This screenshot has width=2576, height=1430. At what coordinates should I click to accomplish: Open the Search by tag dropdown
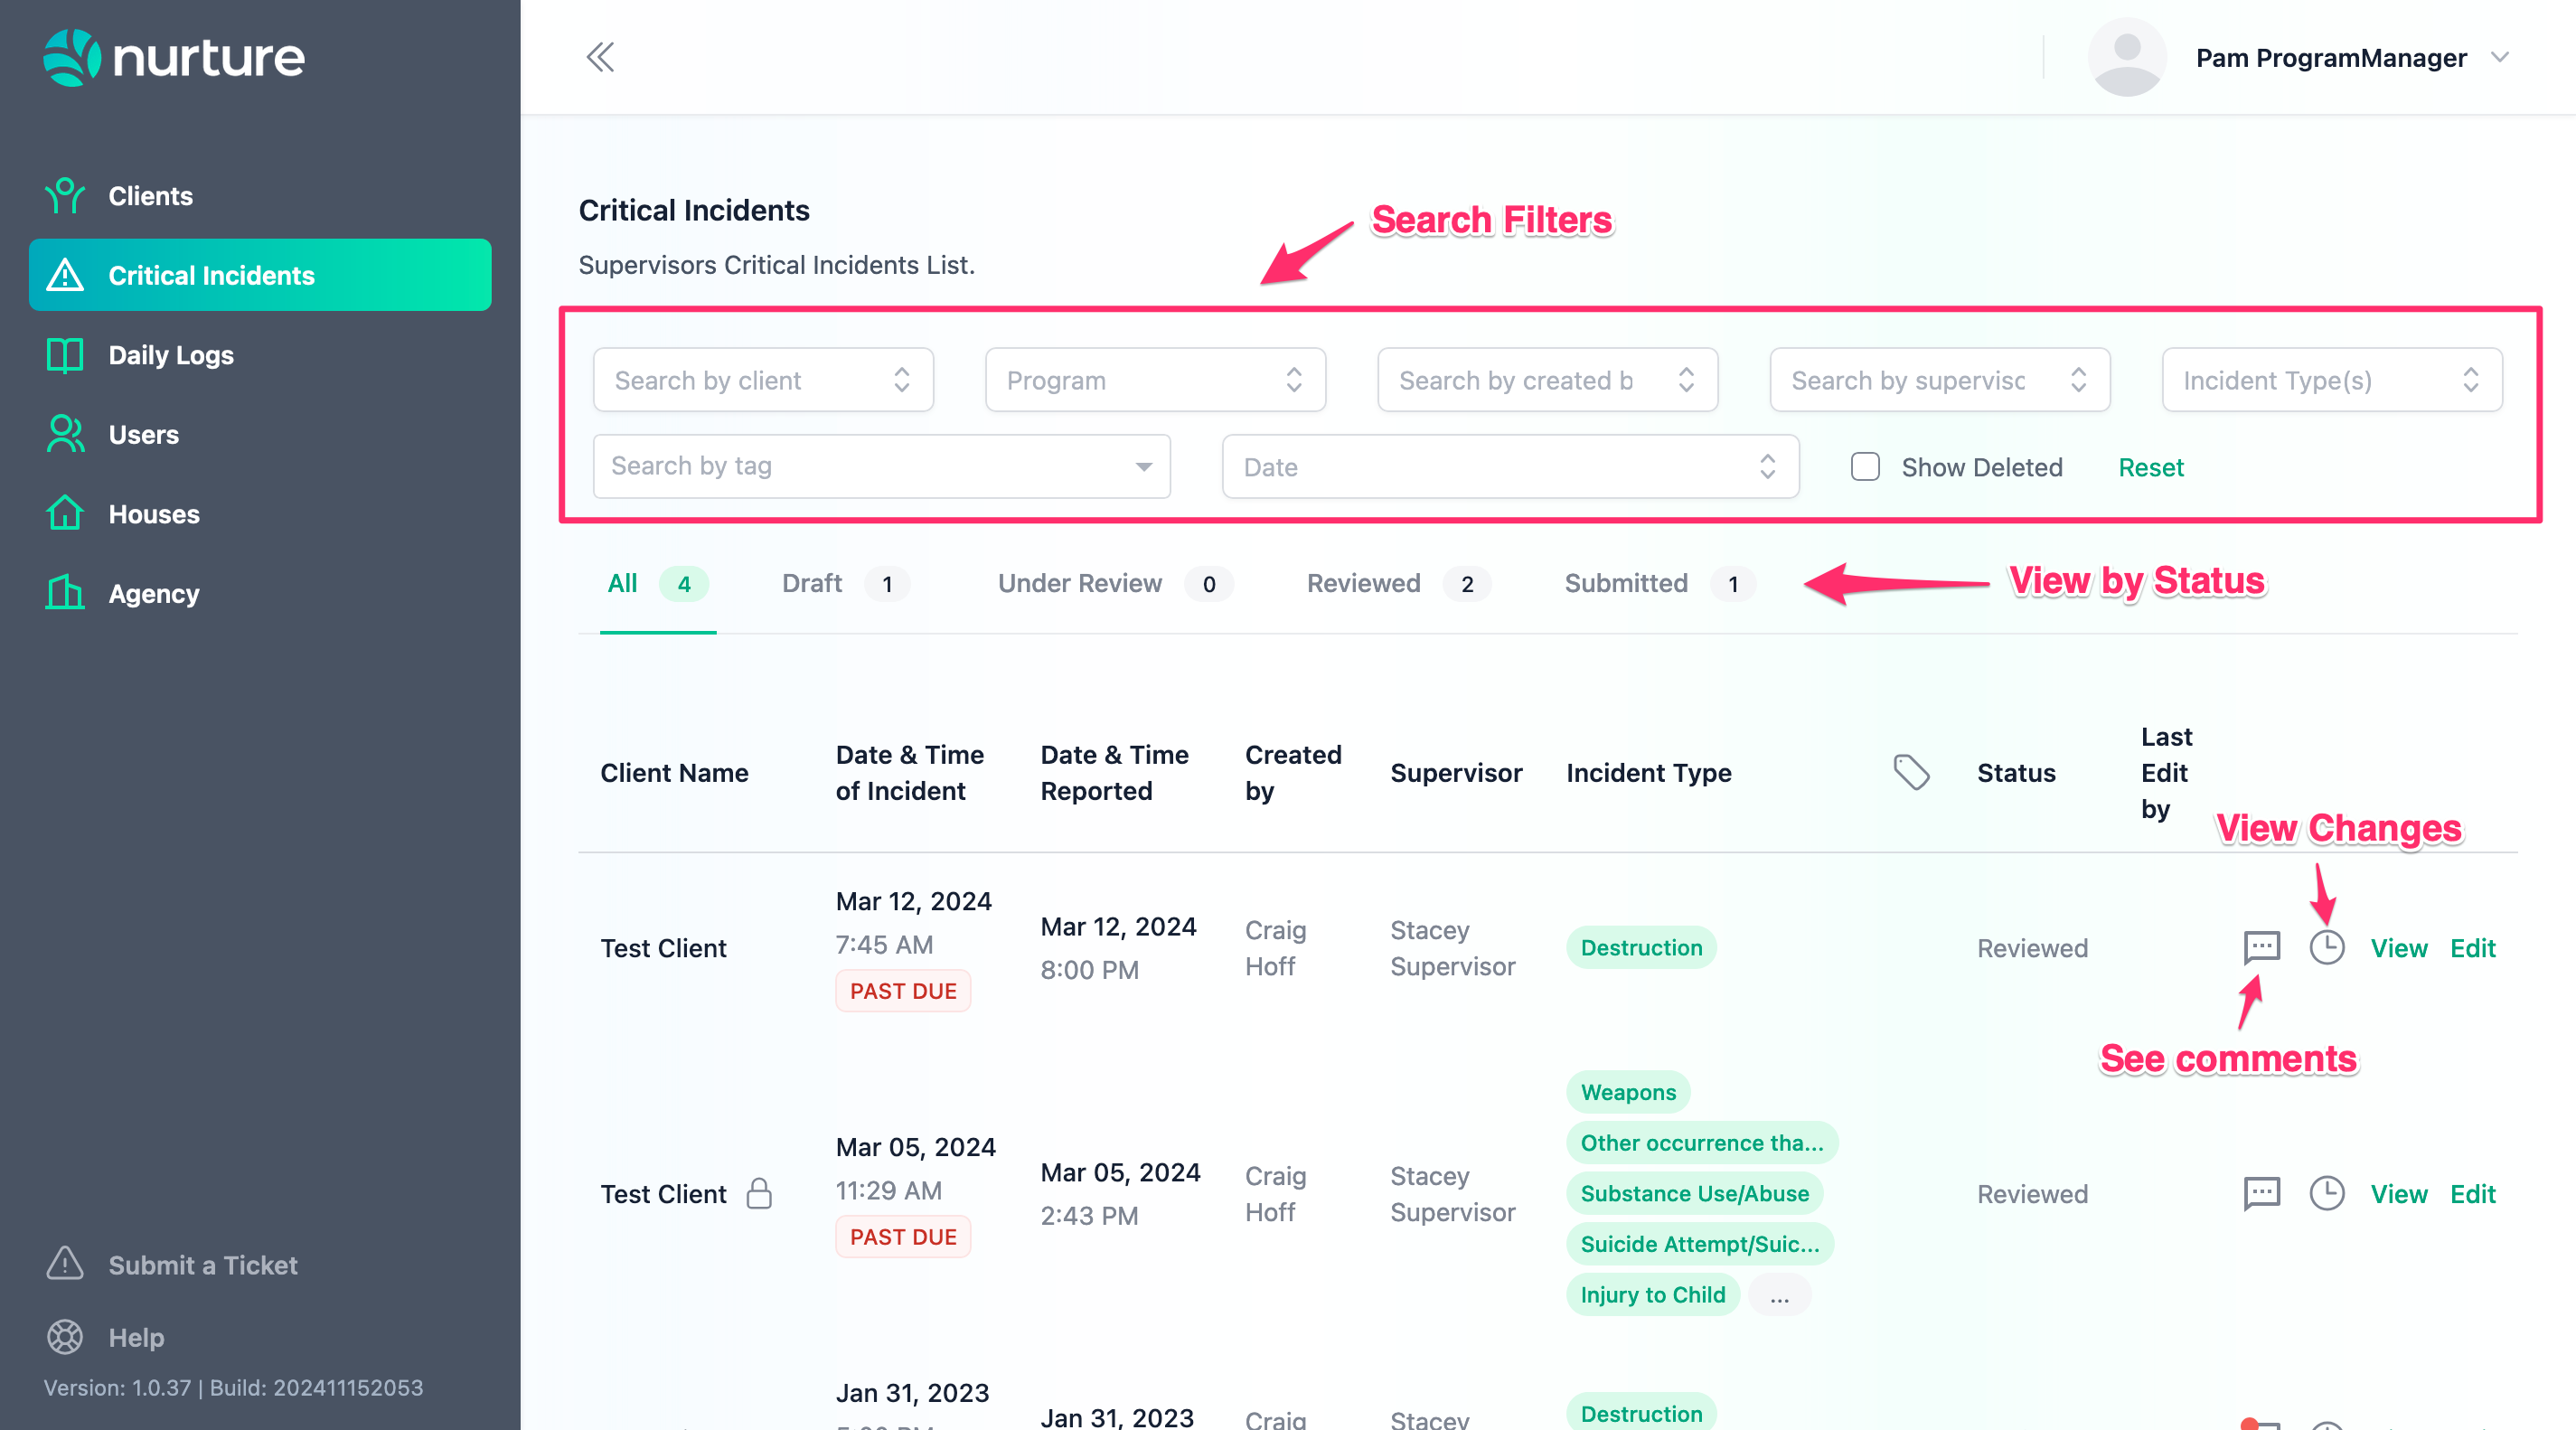(880, 466)
